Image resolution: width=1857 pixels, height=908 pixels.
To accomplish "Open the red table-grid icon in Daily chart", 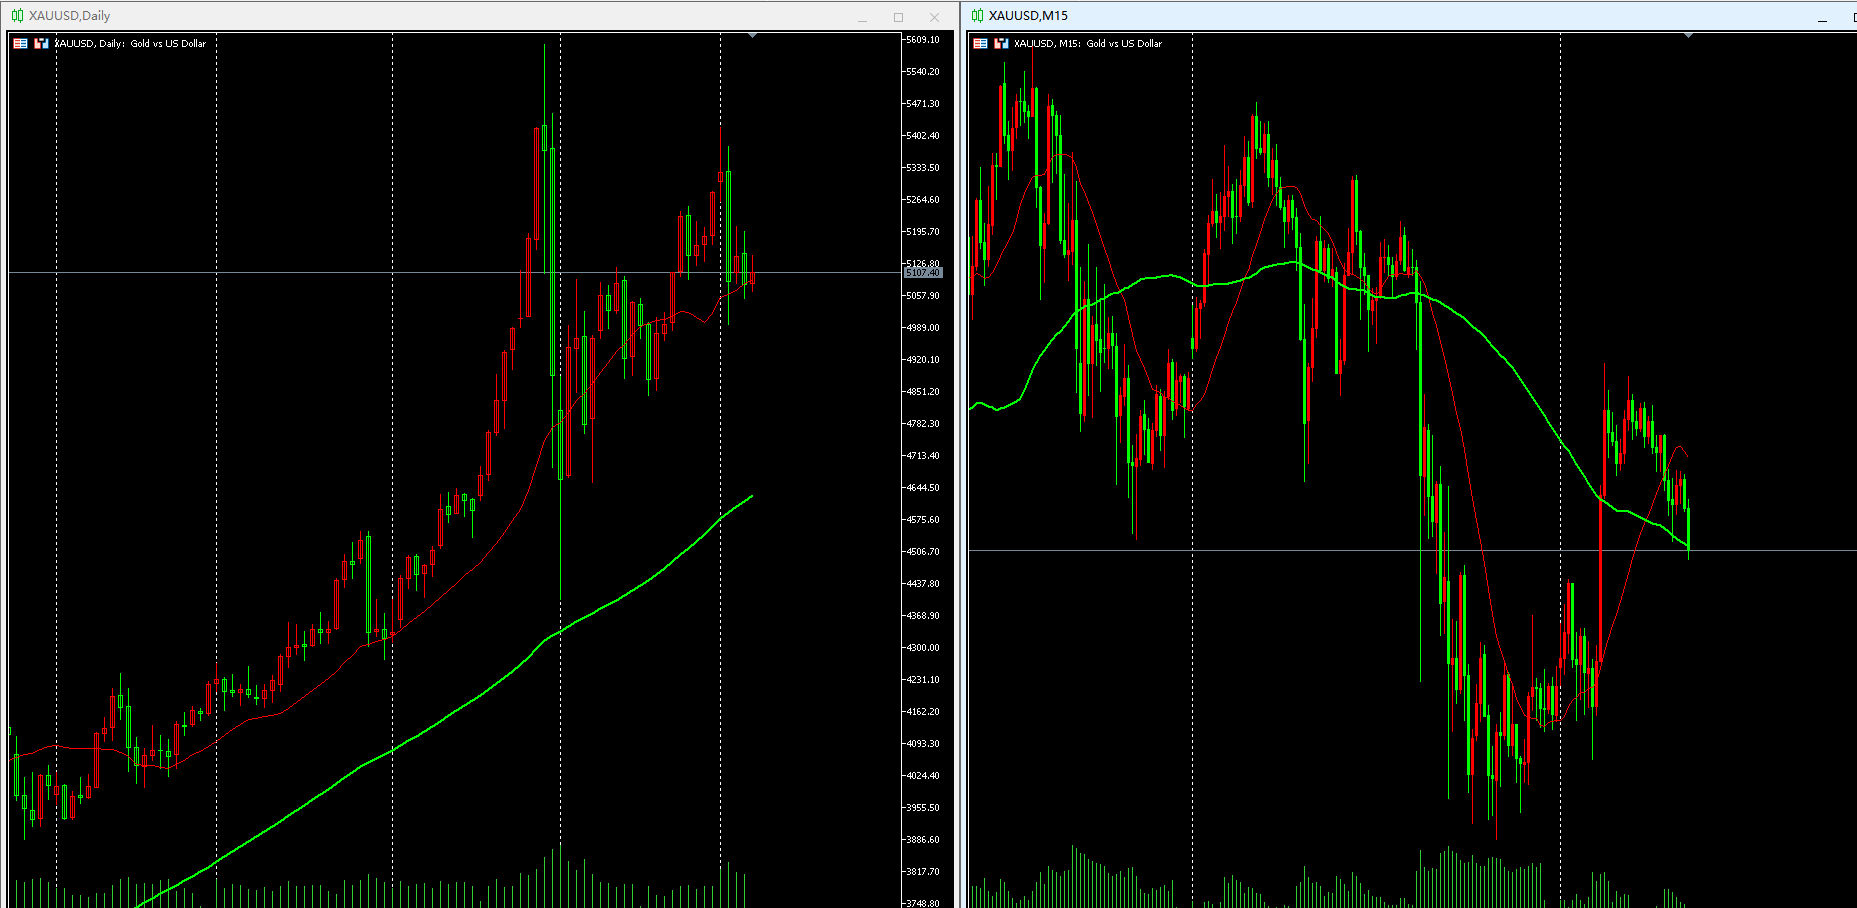I will pyautogui.click(x=20, y=43).
